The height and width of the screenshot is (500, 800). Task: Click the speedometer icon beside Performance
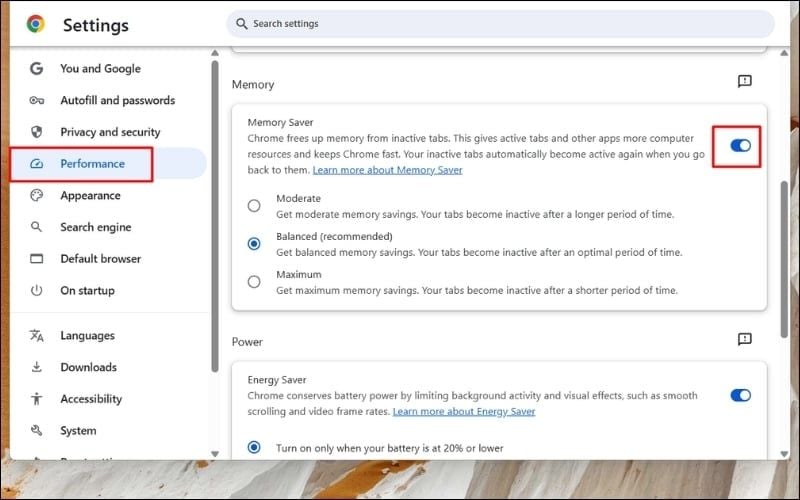36,164
